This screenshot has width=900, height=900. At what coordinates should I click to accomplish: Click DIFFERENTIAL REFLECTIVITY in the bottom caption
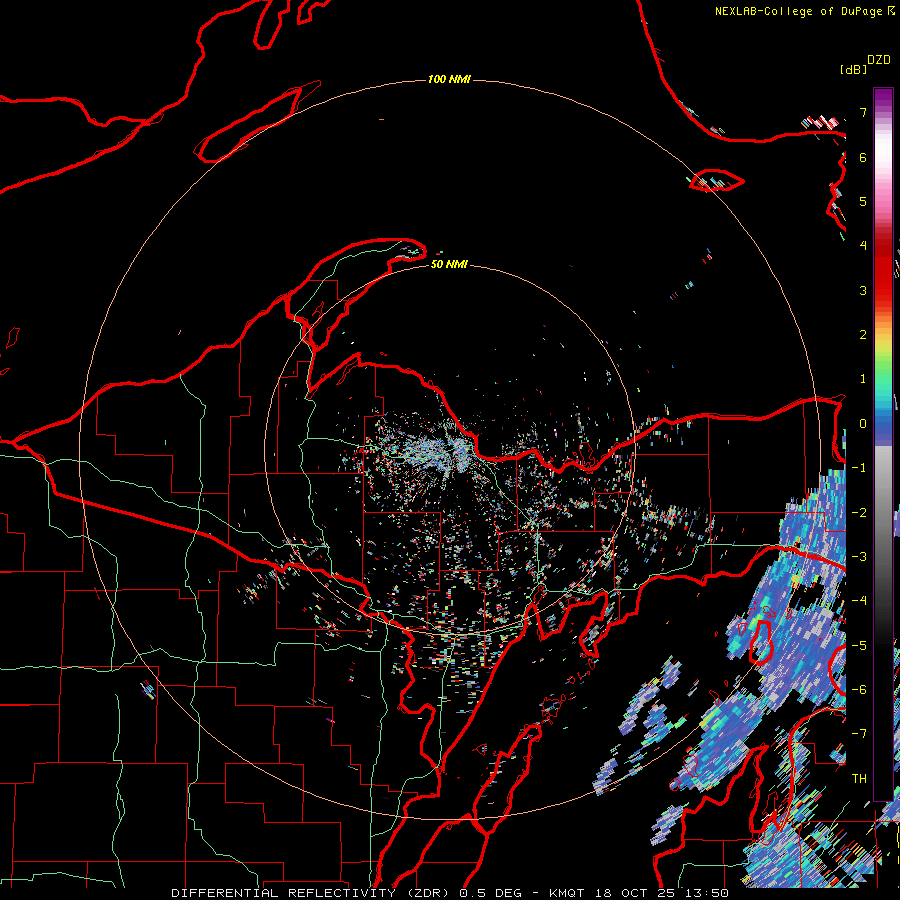(284, 893)
